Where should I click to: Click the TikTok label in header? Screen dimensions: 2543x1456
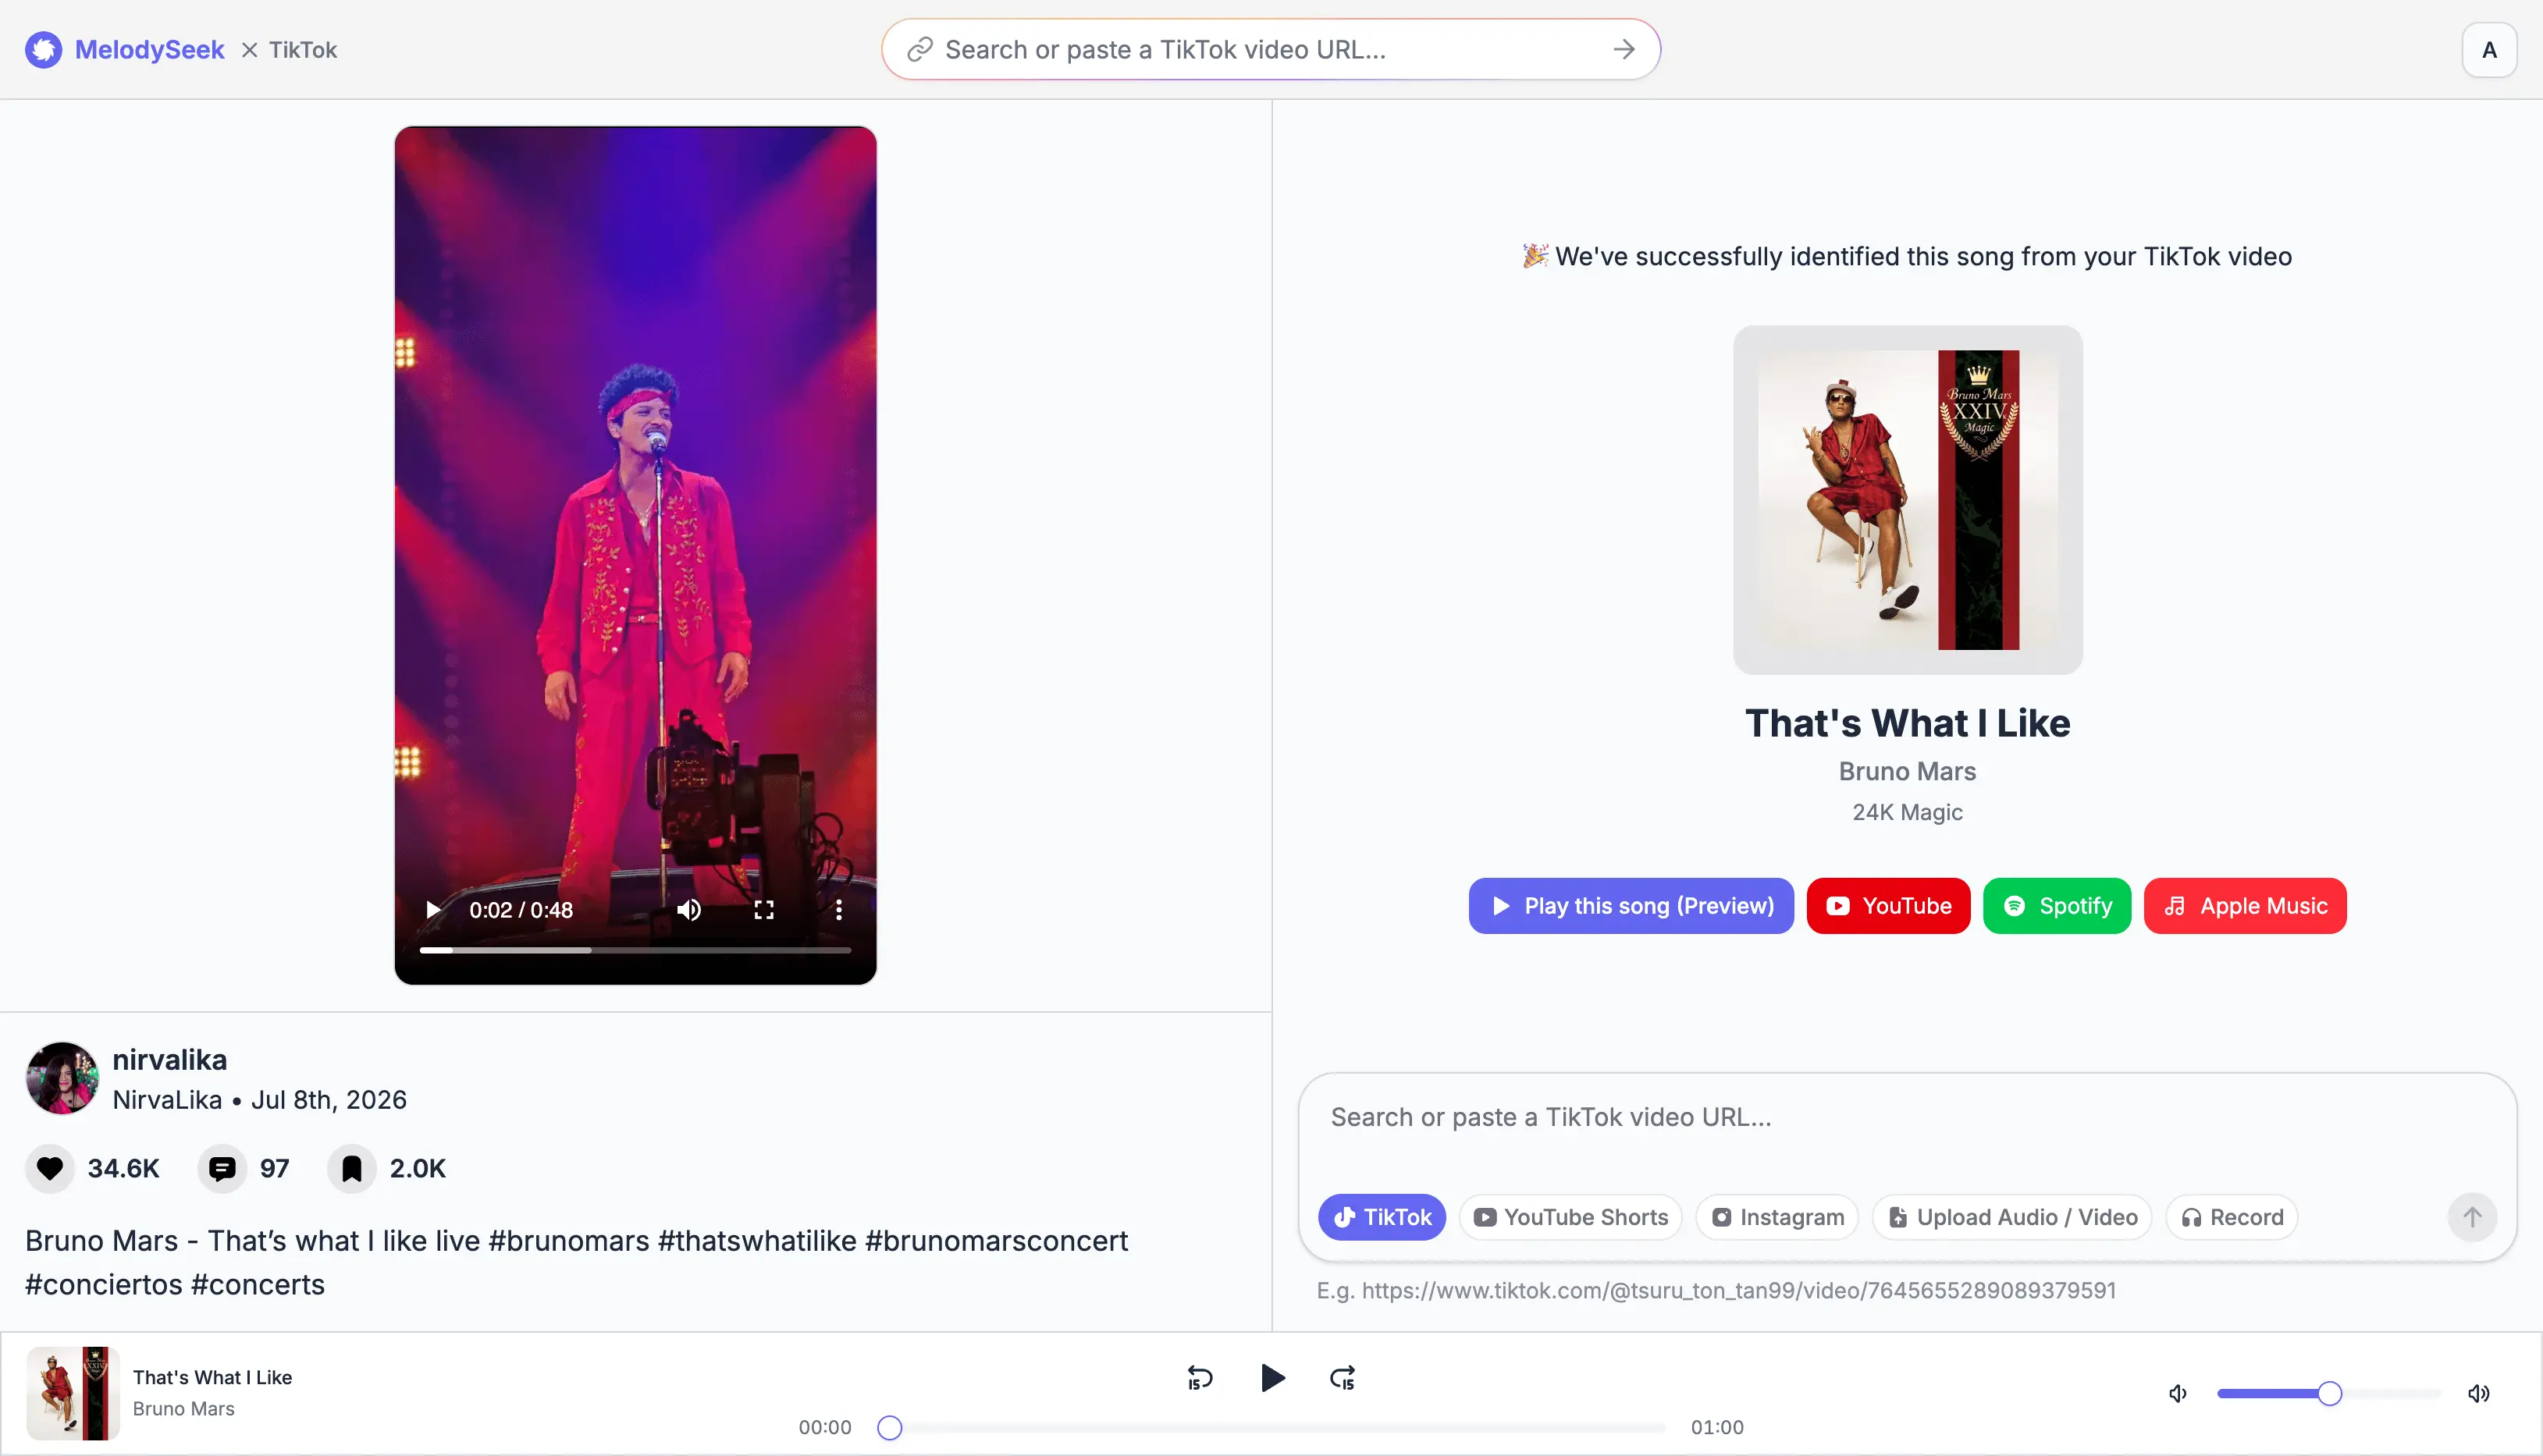(303, 49)
